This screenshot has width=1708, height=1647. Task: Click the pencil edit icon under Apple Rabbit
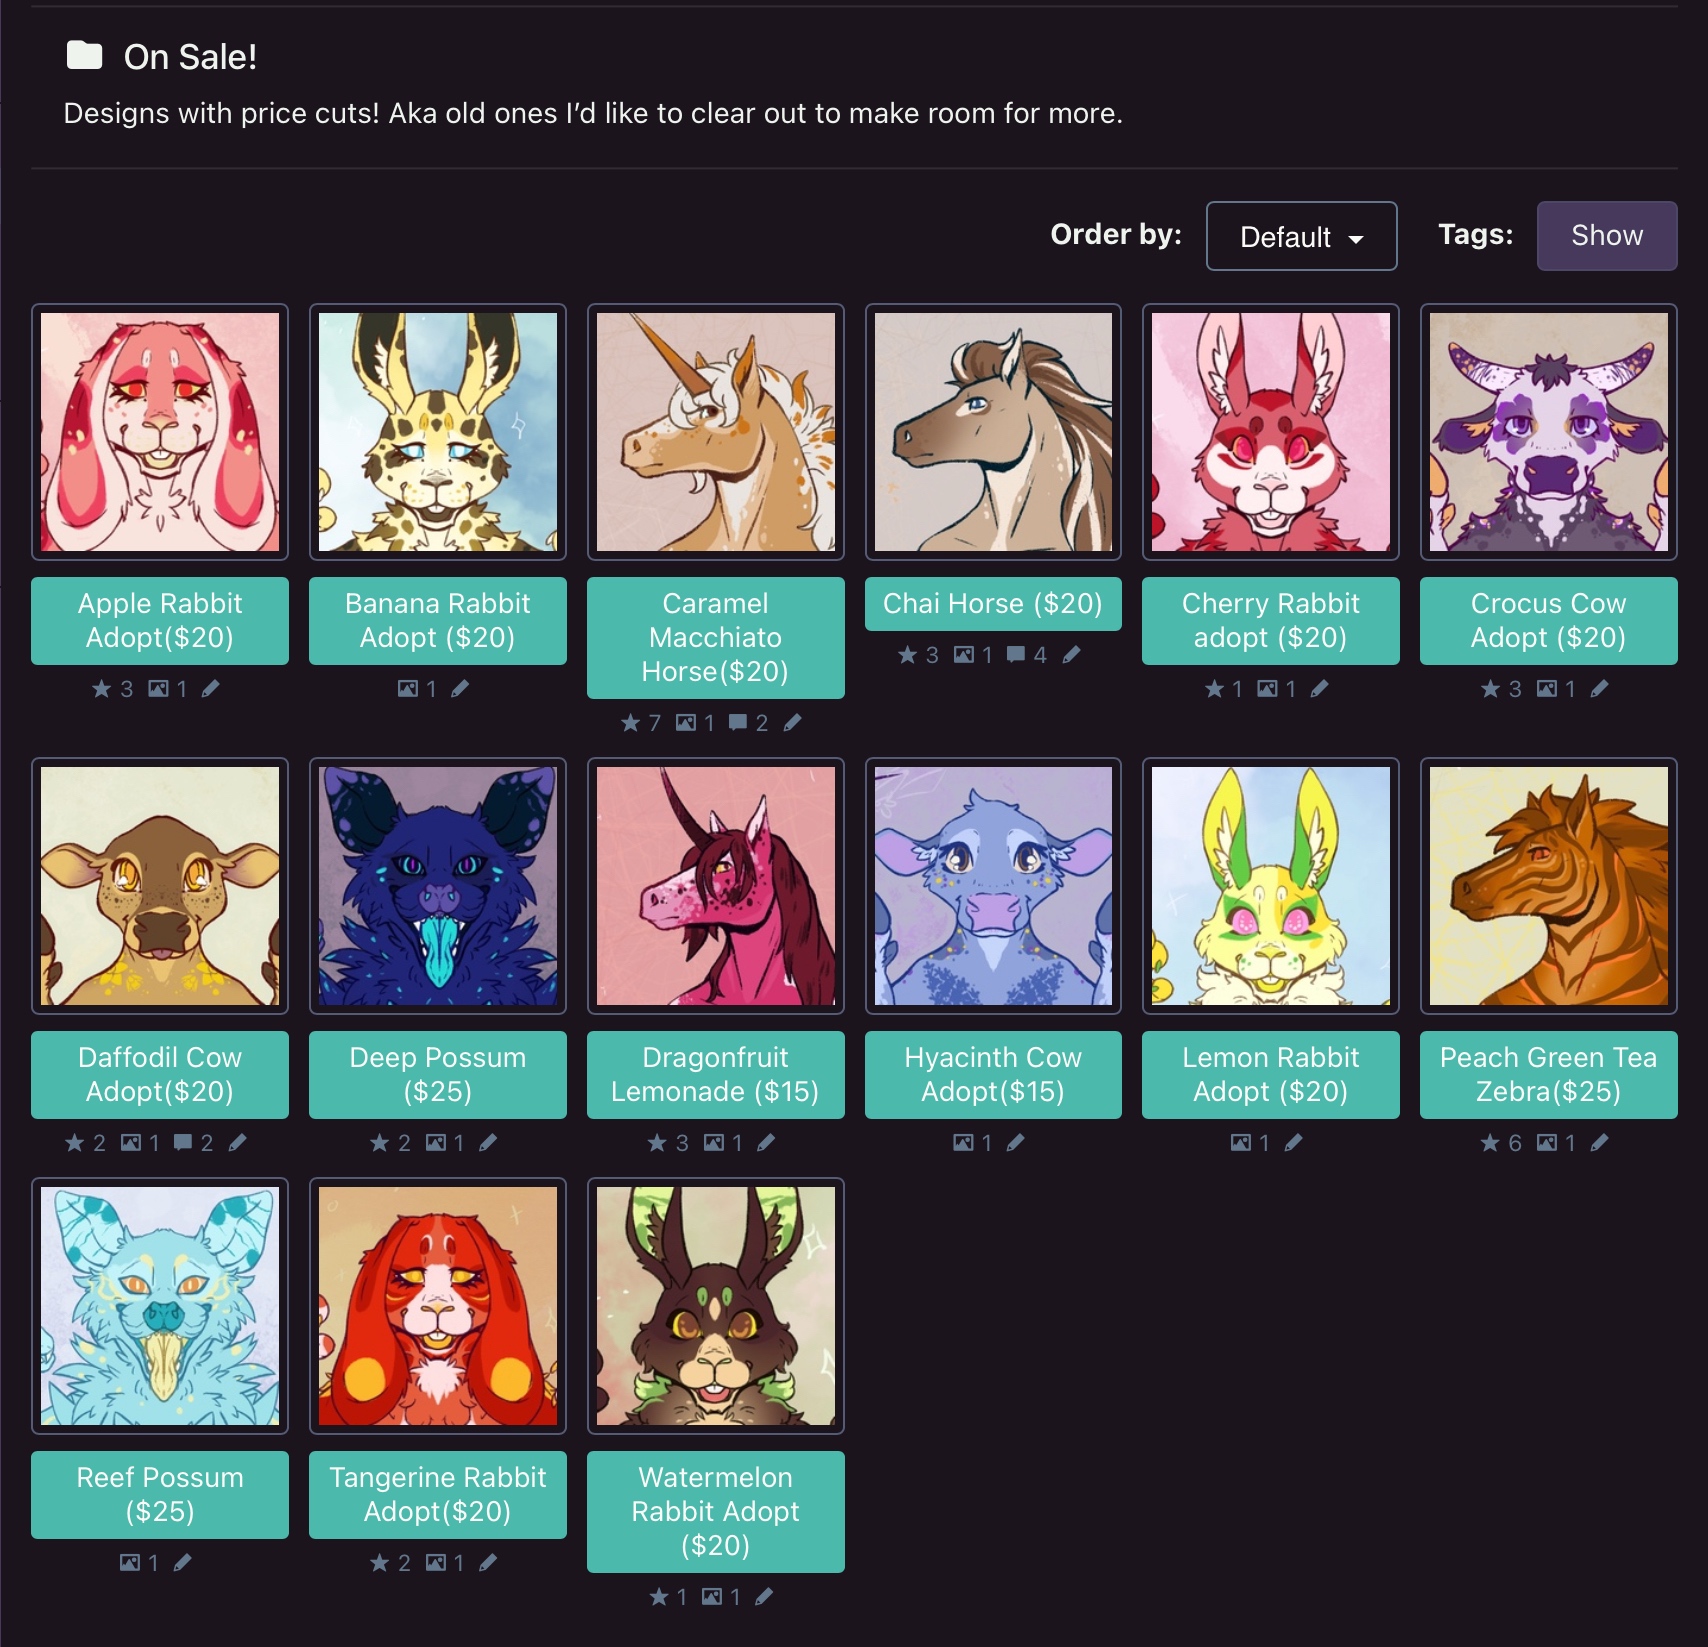(x=210, y=689)
